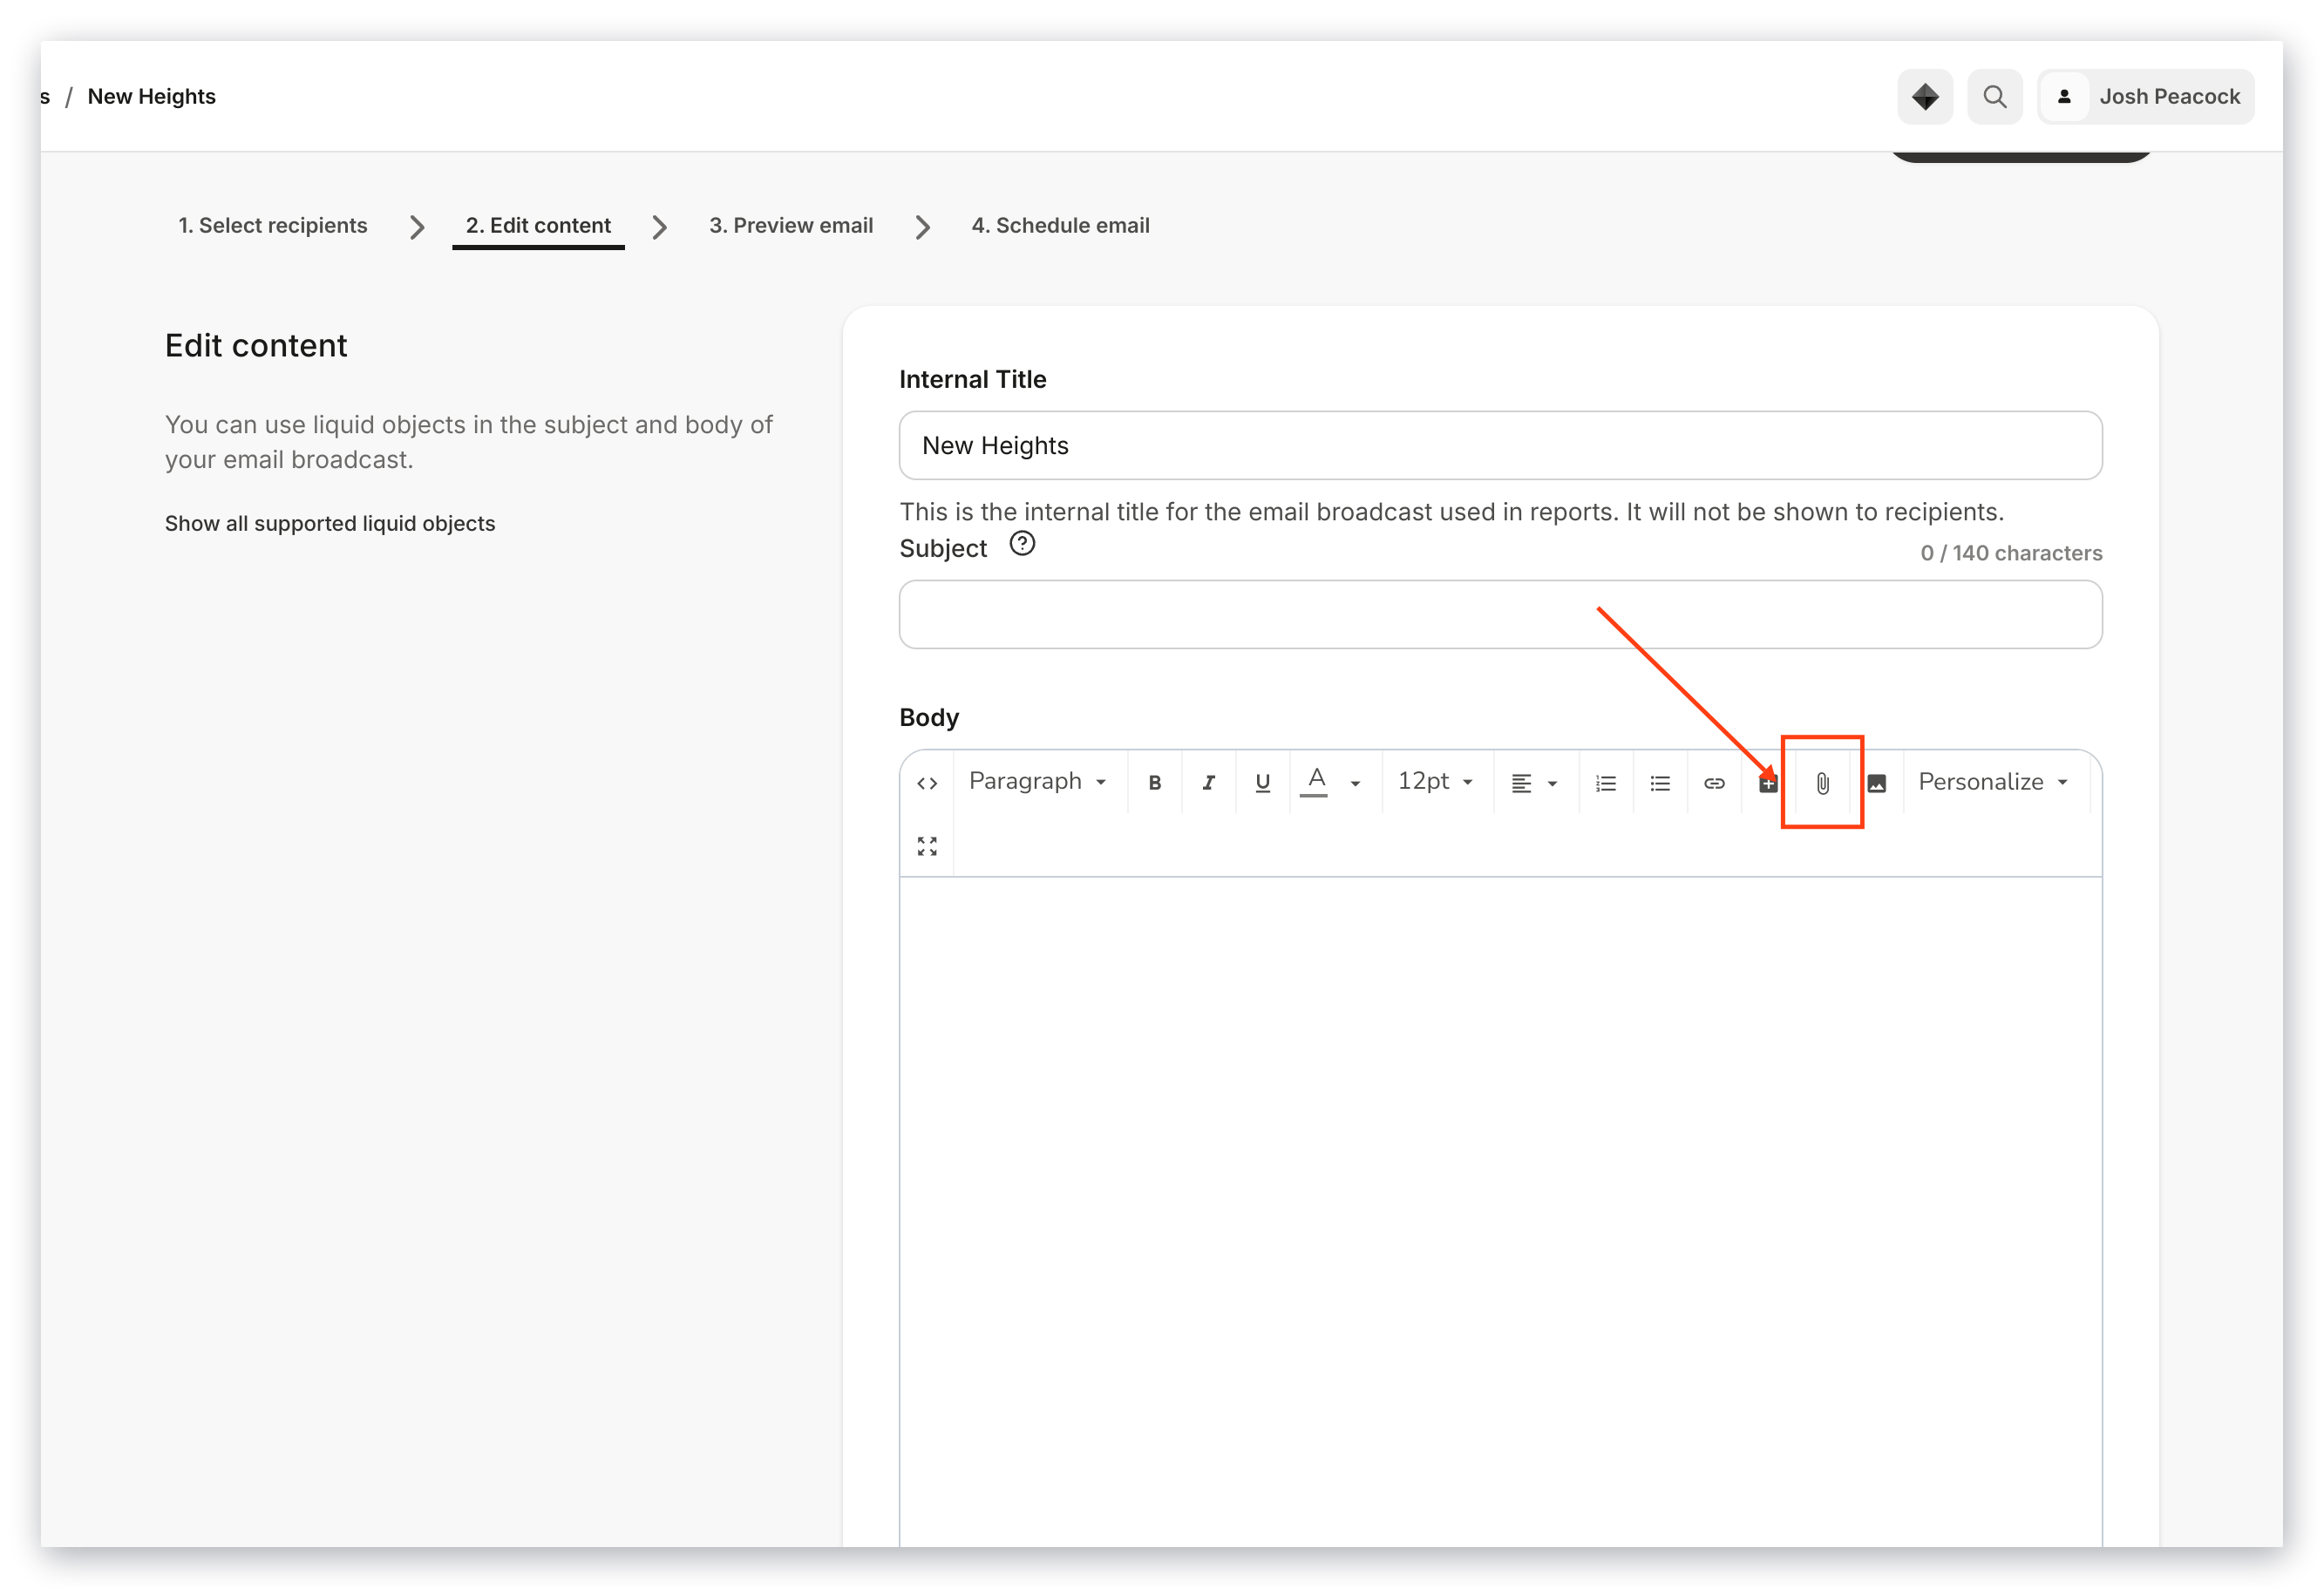Screen dimensions: 2324x1588
Task: Insert a bulleted list
Action: coord(1660,783)
